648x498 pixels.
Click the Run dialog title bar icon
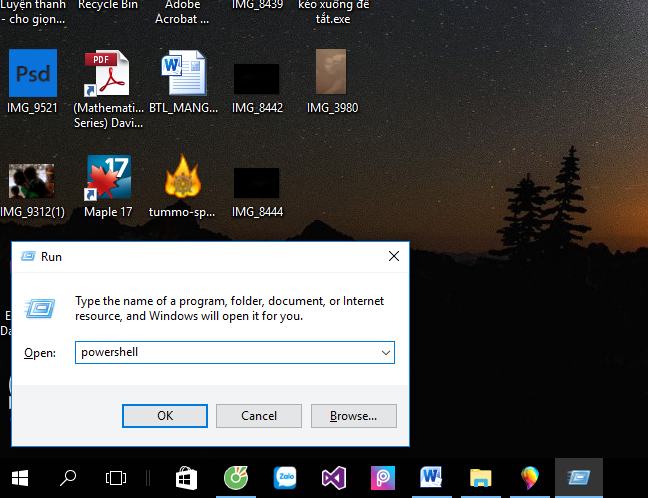tap(28, 256)
